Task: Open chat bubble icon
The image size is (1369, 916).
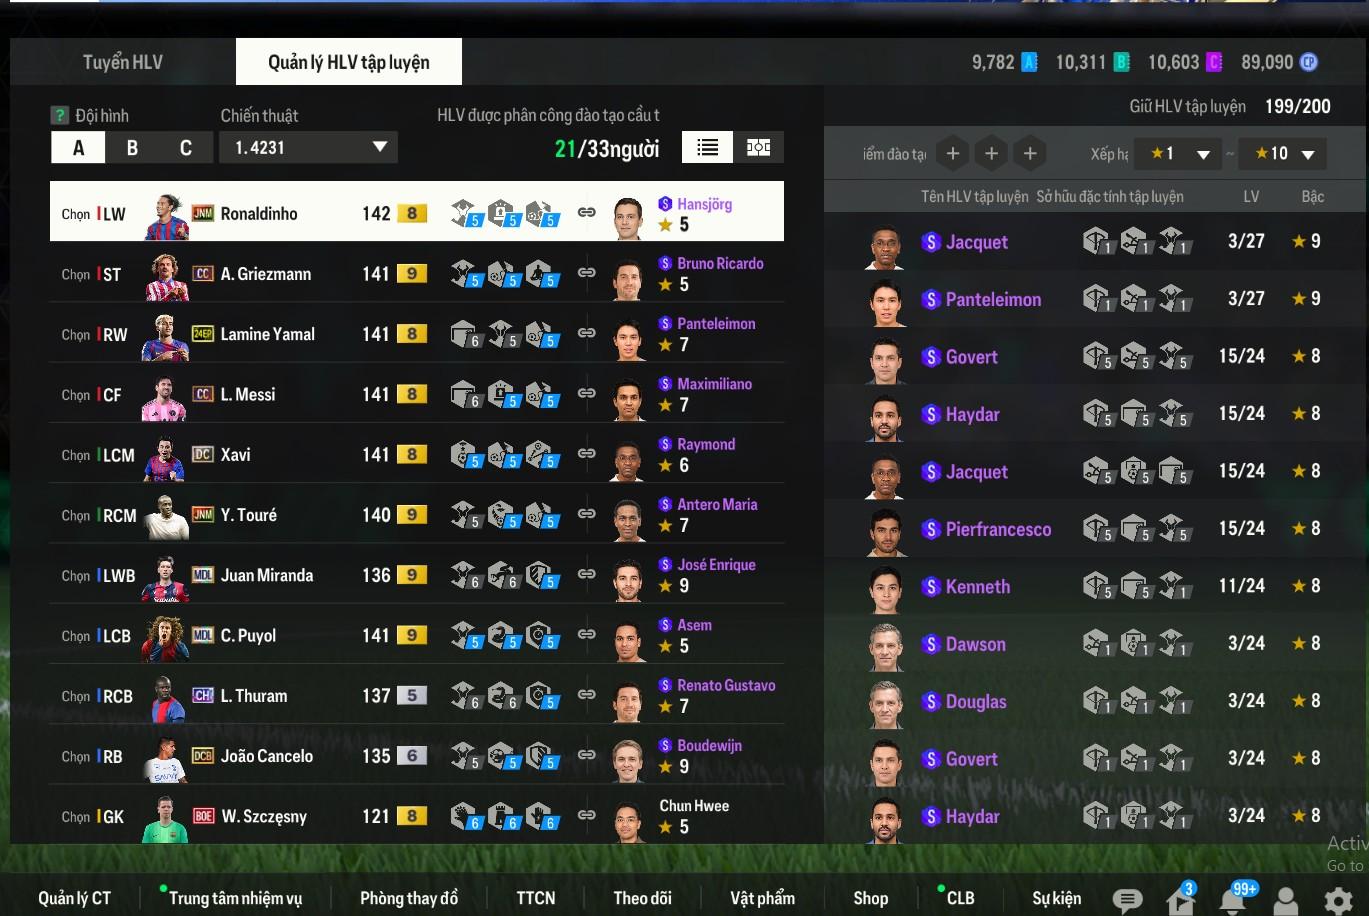Action: click(x=1127, y=900)
